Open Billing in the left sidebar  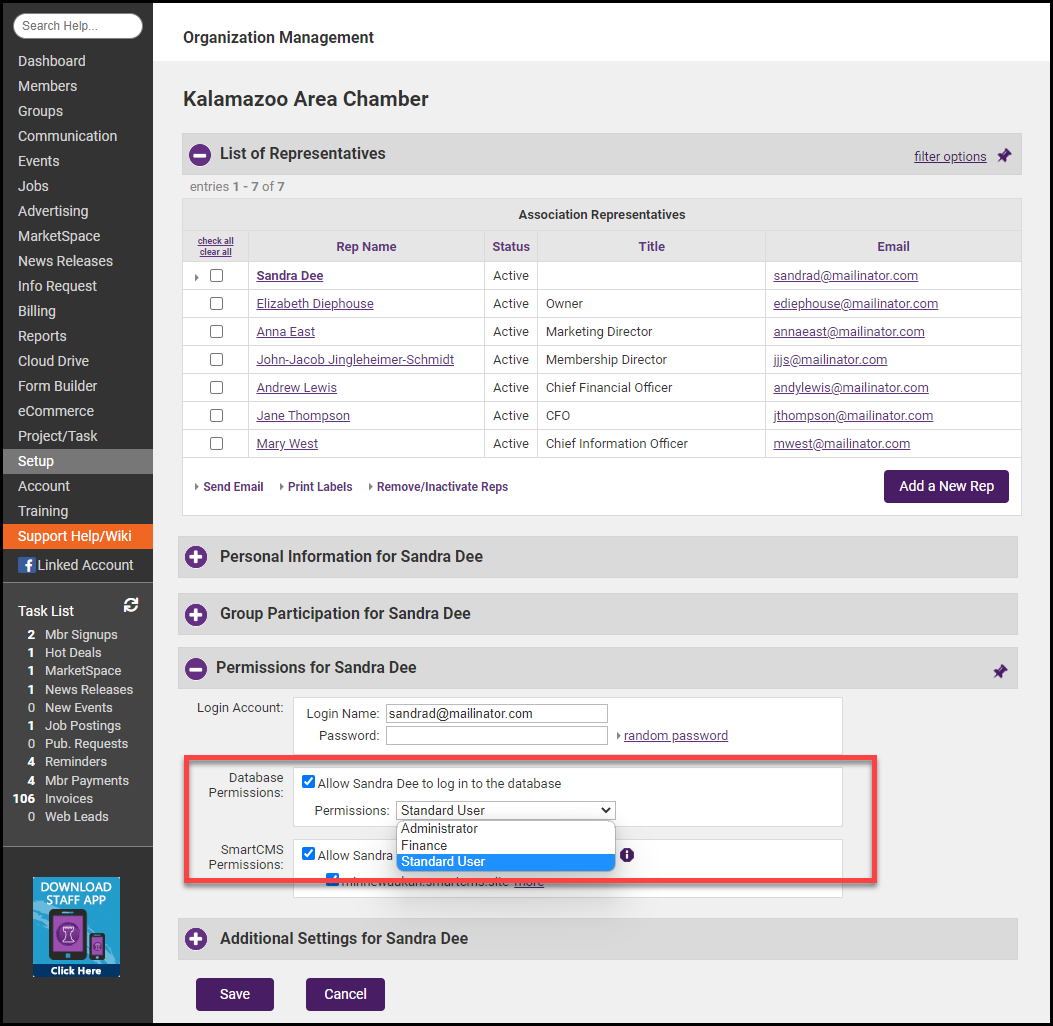pos(37,311)
